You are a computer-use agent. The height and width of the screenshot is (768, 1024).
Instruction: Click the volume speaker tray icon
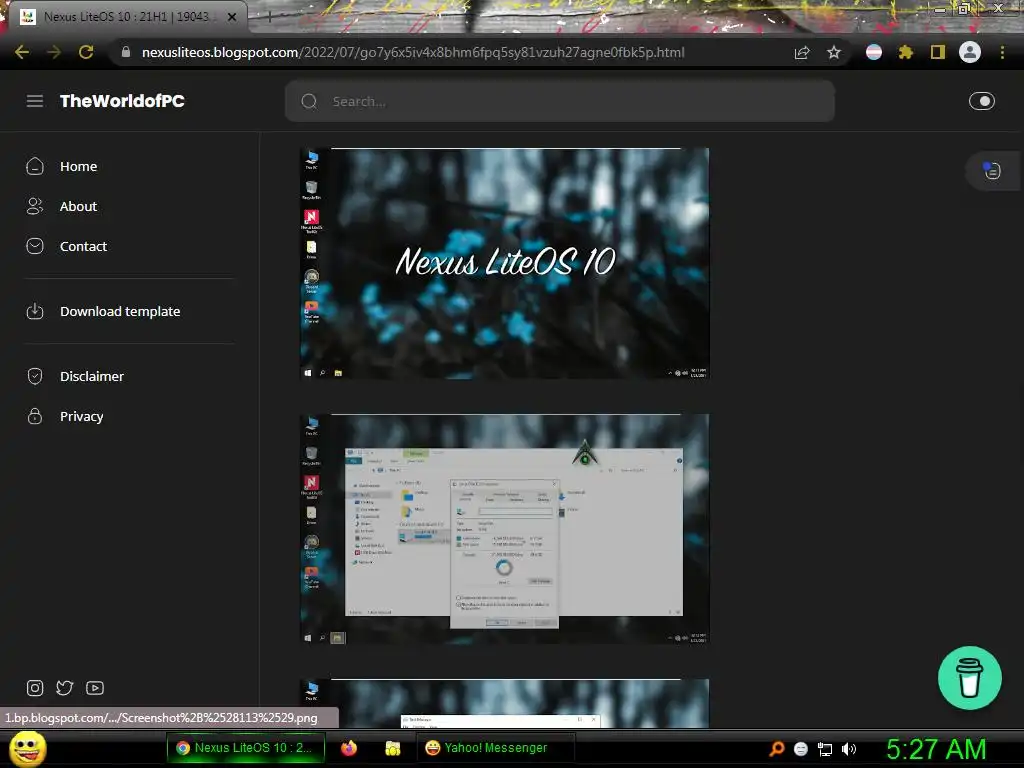click(x=849, y=749)
